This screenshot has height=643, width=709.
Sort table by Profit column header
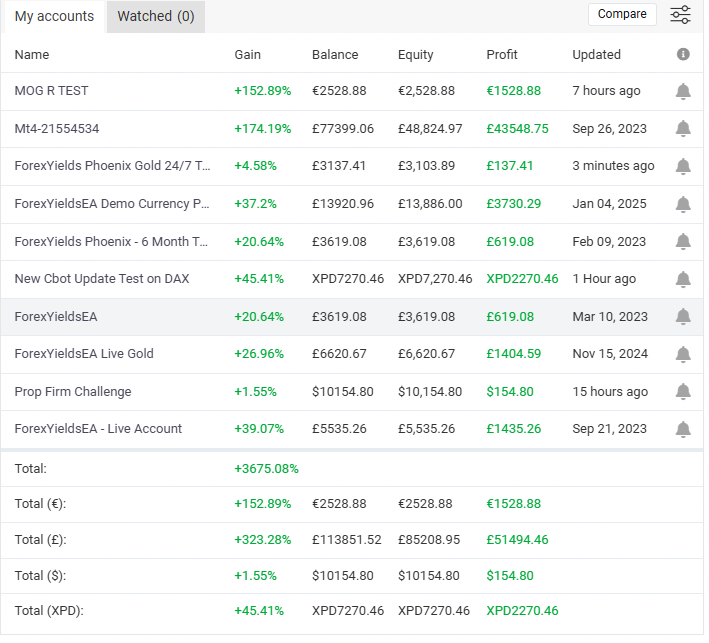tap(502, 55)
